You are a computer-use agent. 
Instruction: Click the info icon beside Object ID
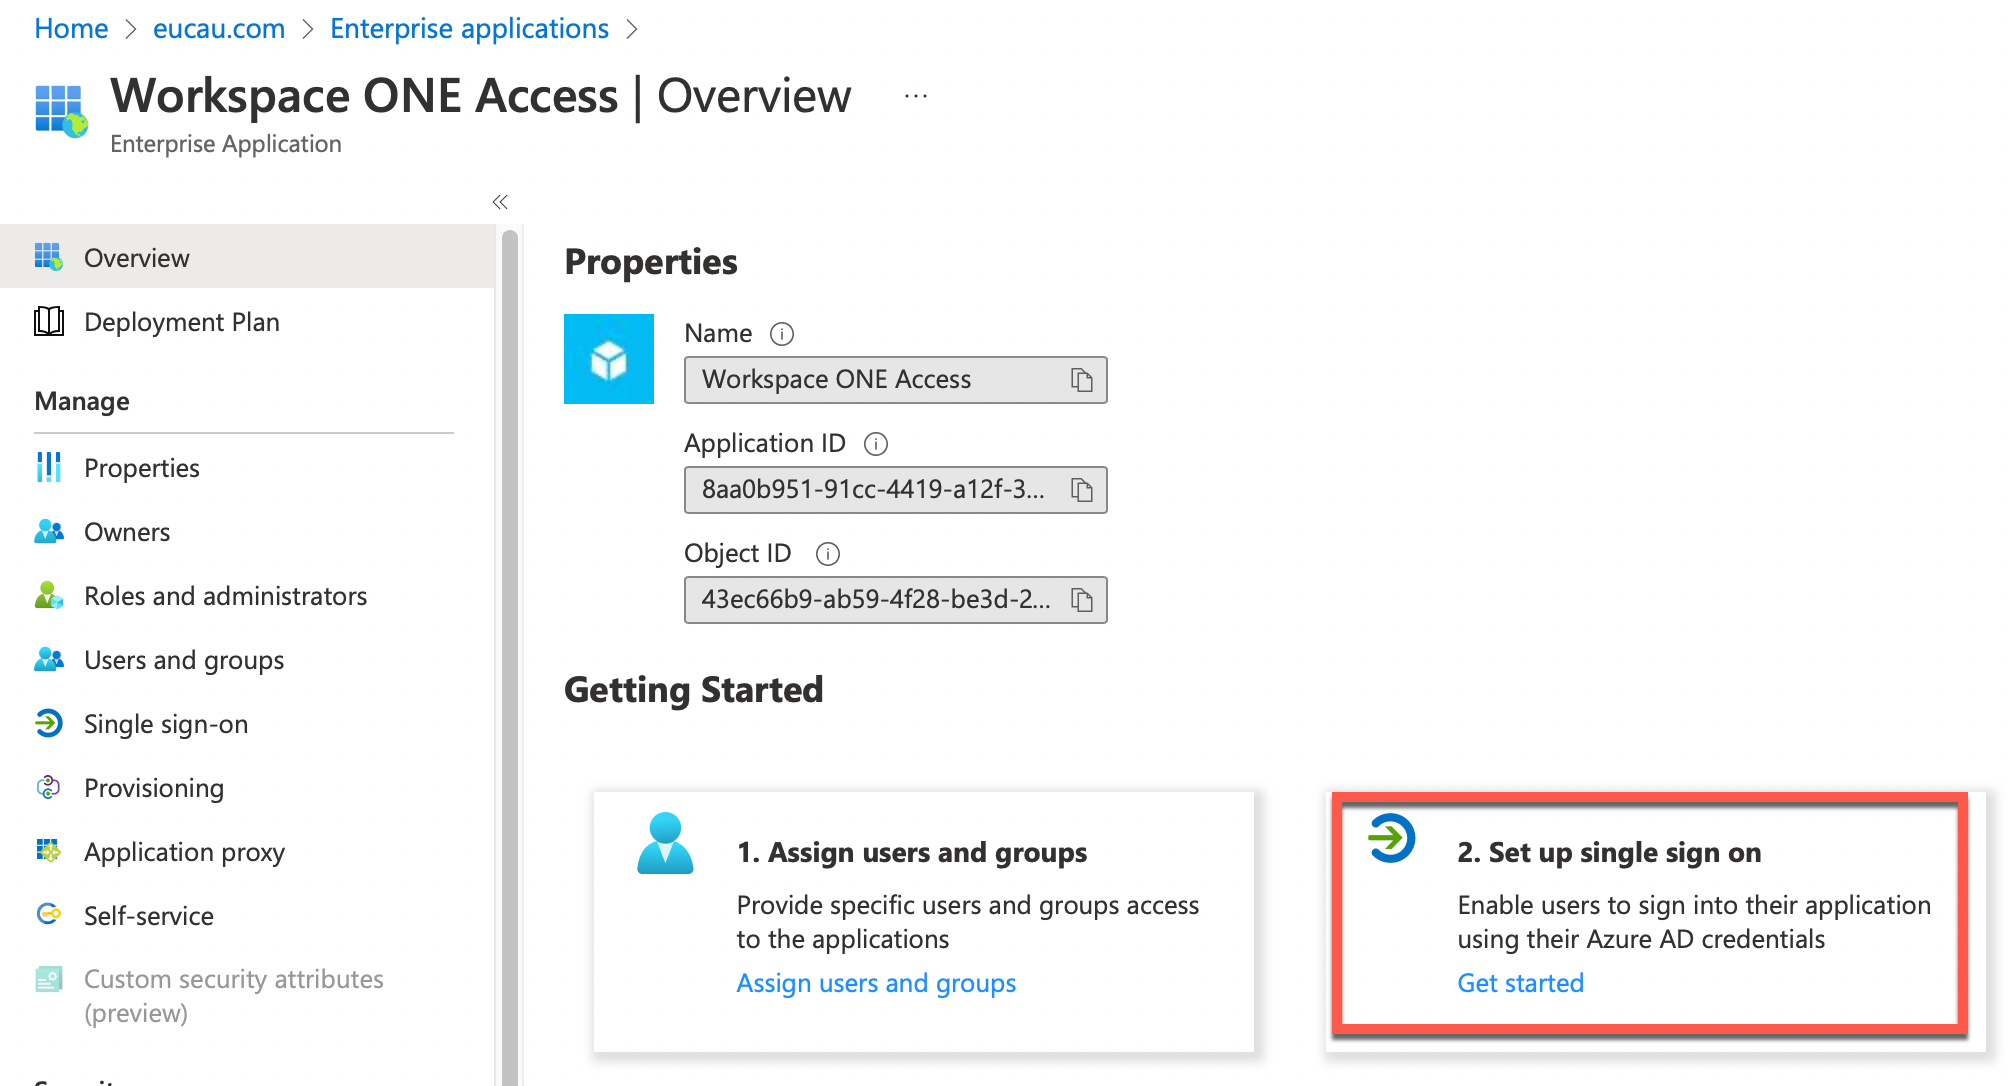point(828,554)
